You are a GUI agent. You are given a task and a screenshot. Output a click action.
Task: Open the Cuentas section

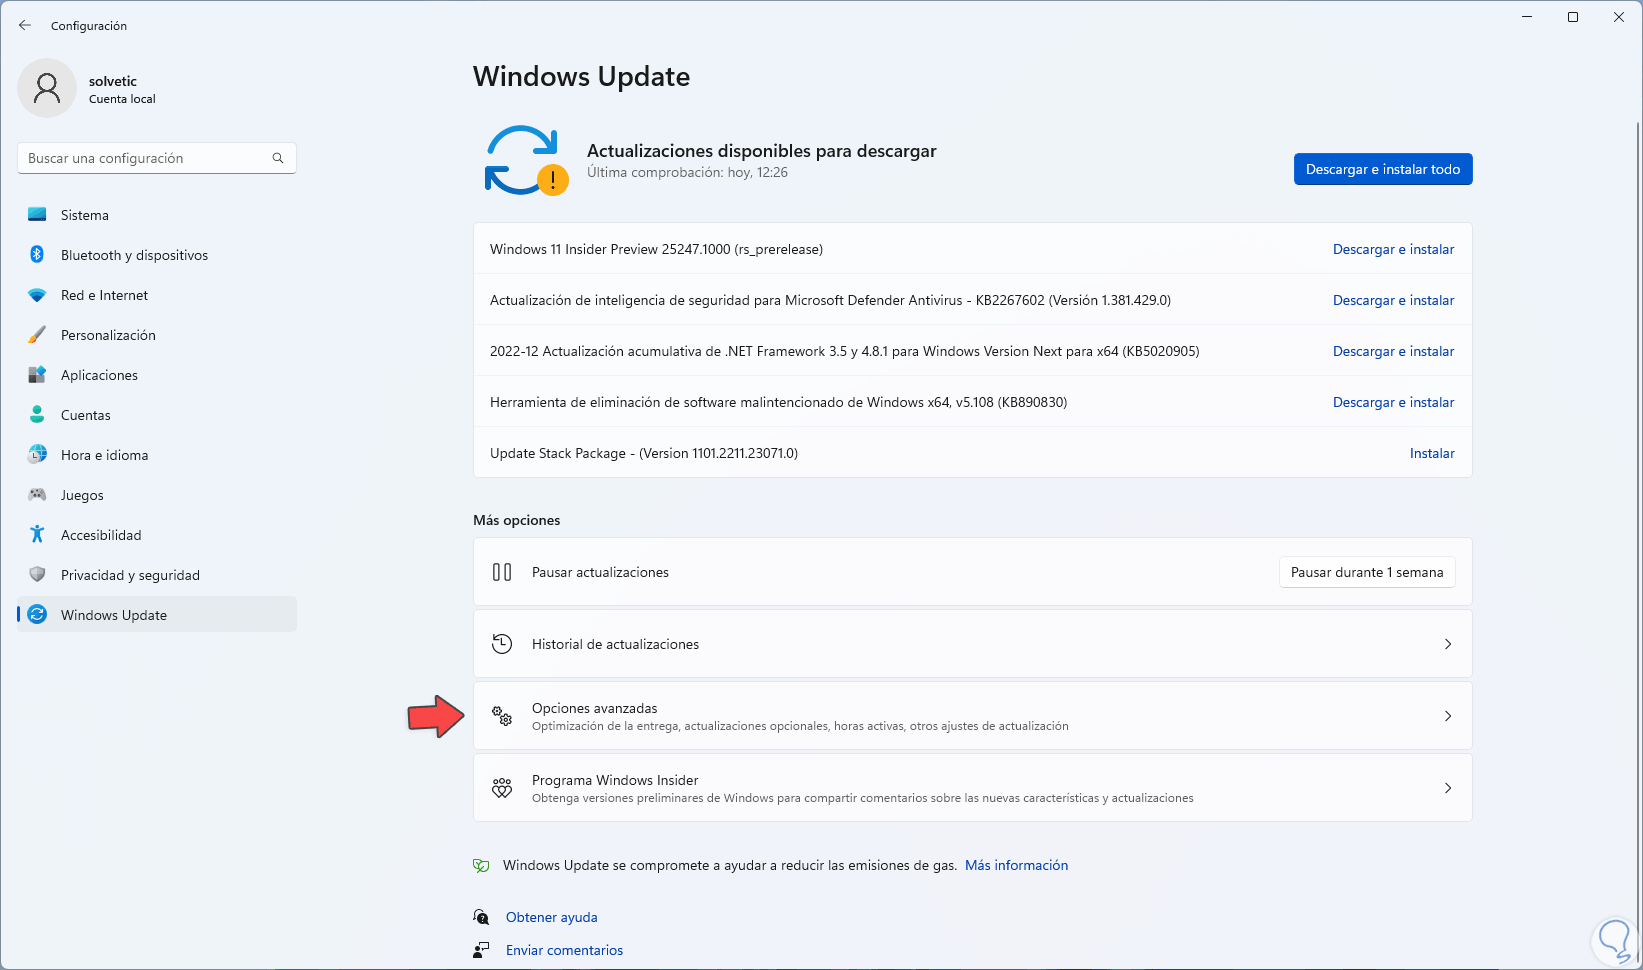(x=86, y=415)
